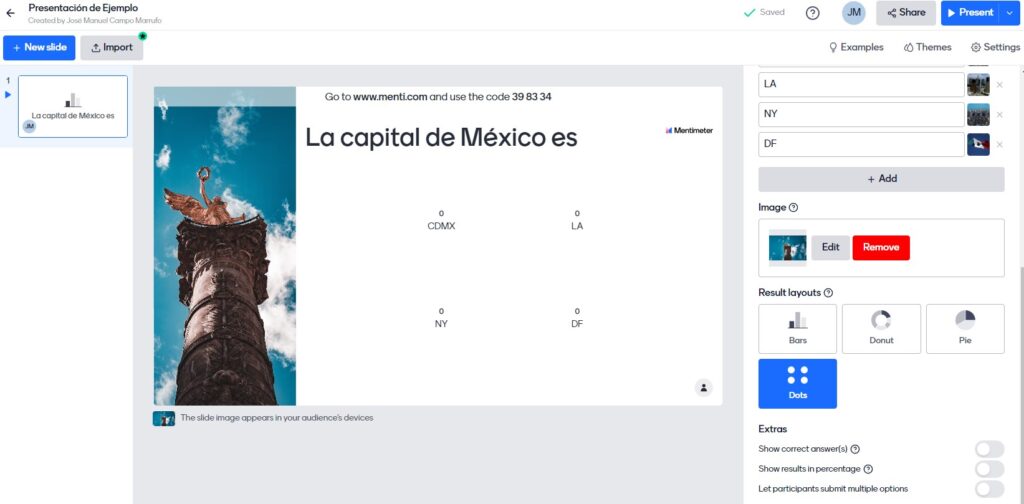Select the slide 1 thumbnail

pyautogui.click(x=73, y=106)
